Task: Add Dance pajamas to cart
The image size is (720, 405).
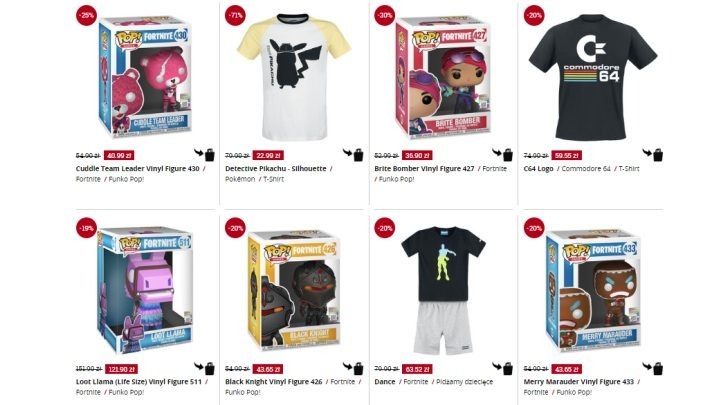Action: coord(503,368)
